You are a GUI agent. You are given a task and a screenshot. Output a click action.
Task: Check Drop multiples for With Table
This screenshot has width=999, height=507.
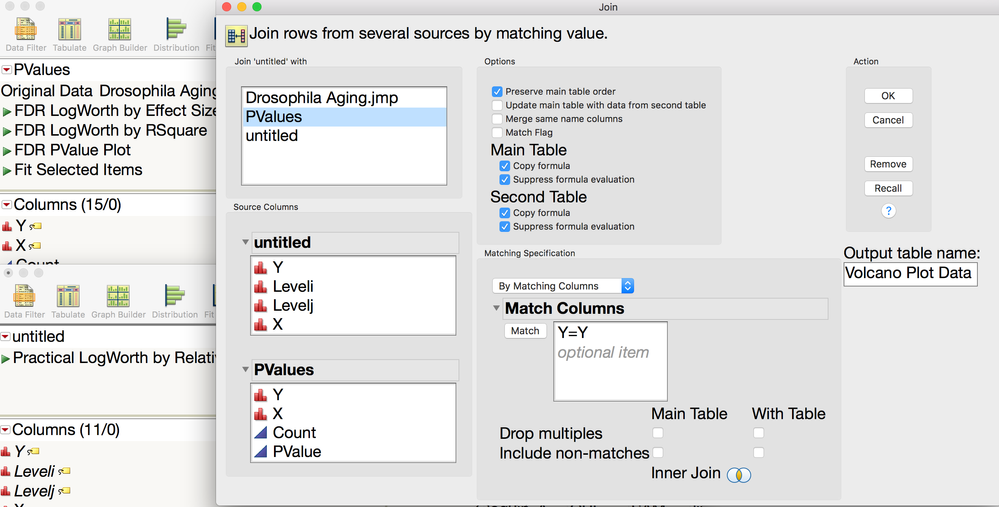coord(758,432)
